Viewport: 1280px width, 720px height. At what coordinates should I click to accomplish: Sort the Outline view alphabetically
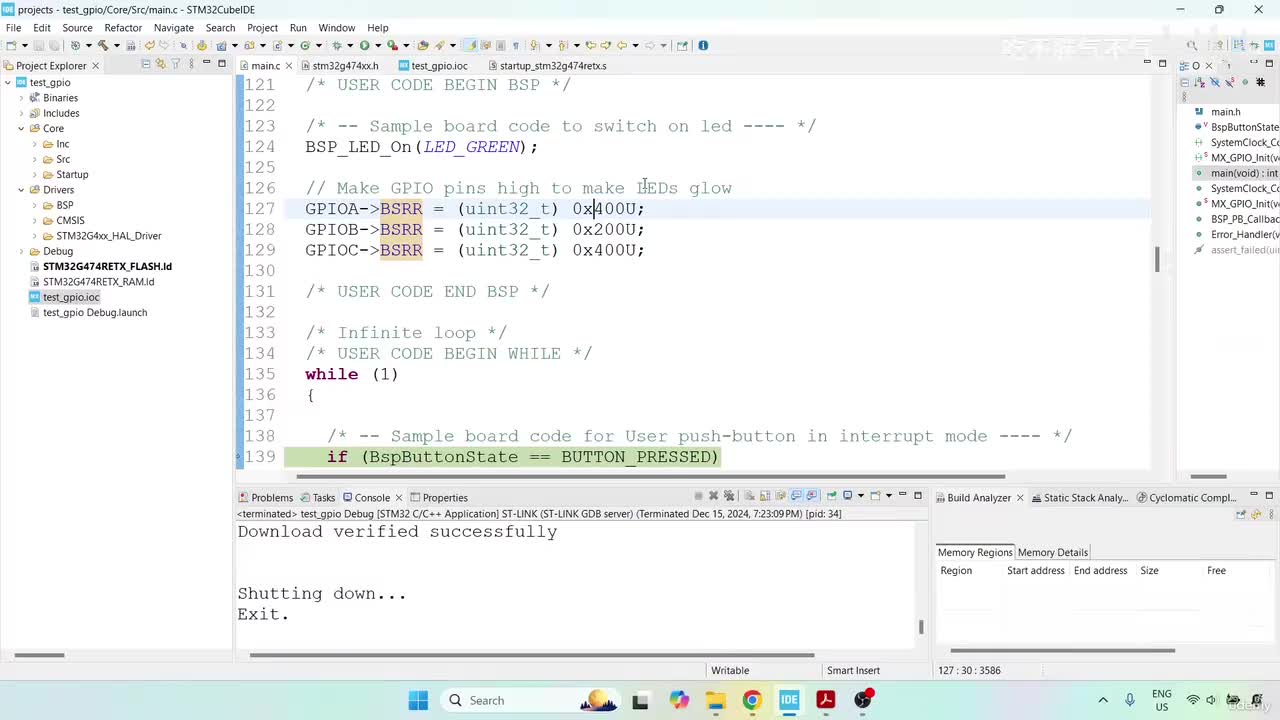point(1200,82)
